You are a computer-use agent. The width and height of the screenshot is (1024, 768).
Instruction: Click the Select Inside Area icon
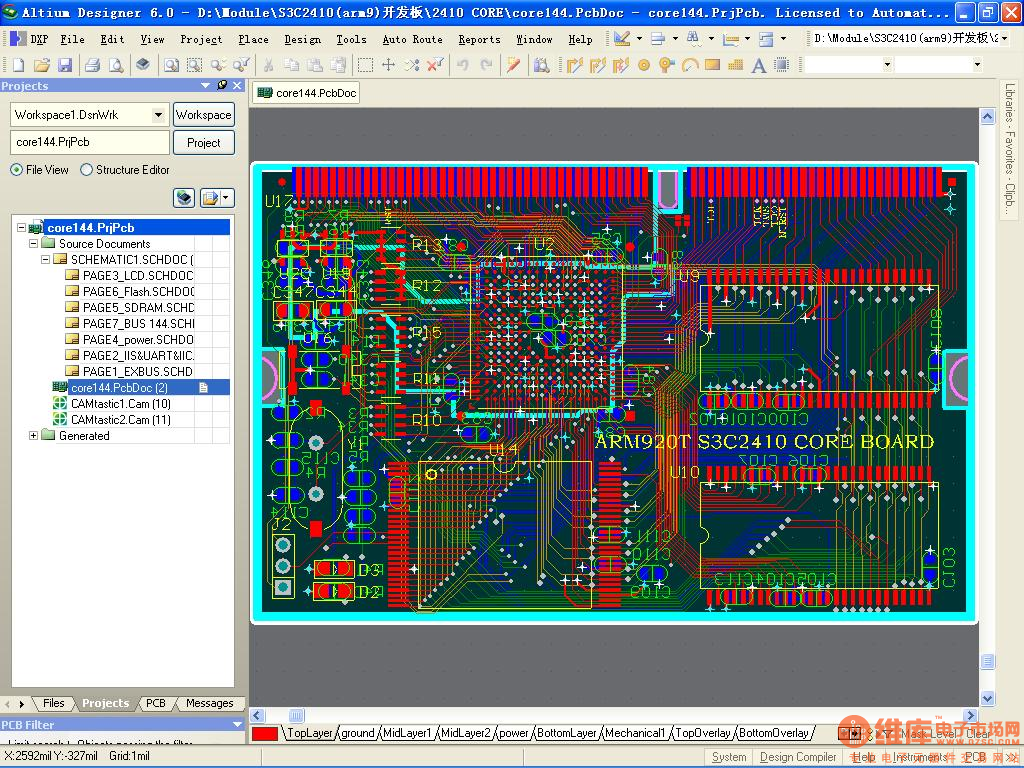[x=366, y=65]
